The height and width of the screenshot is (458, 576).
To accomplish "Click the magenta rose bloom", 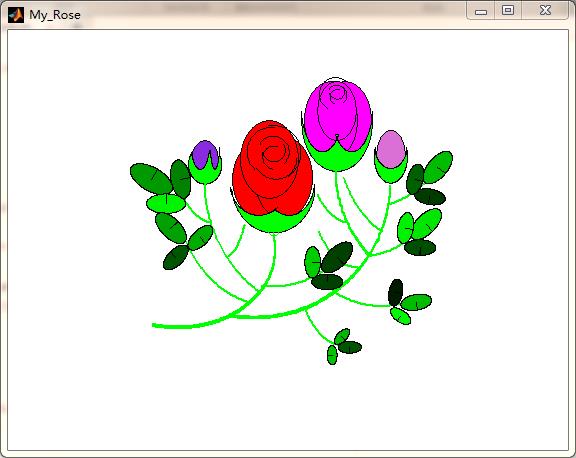I will point(337,116).
